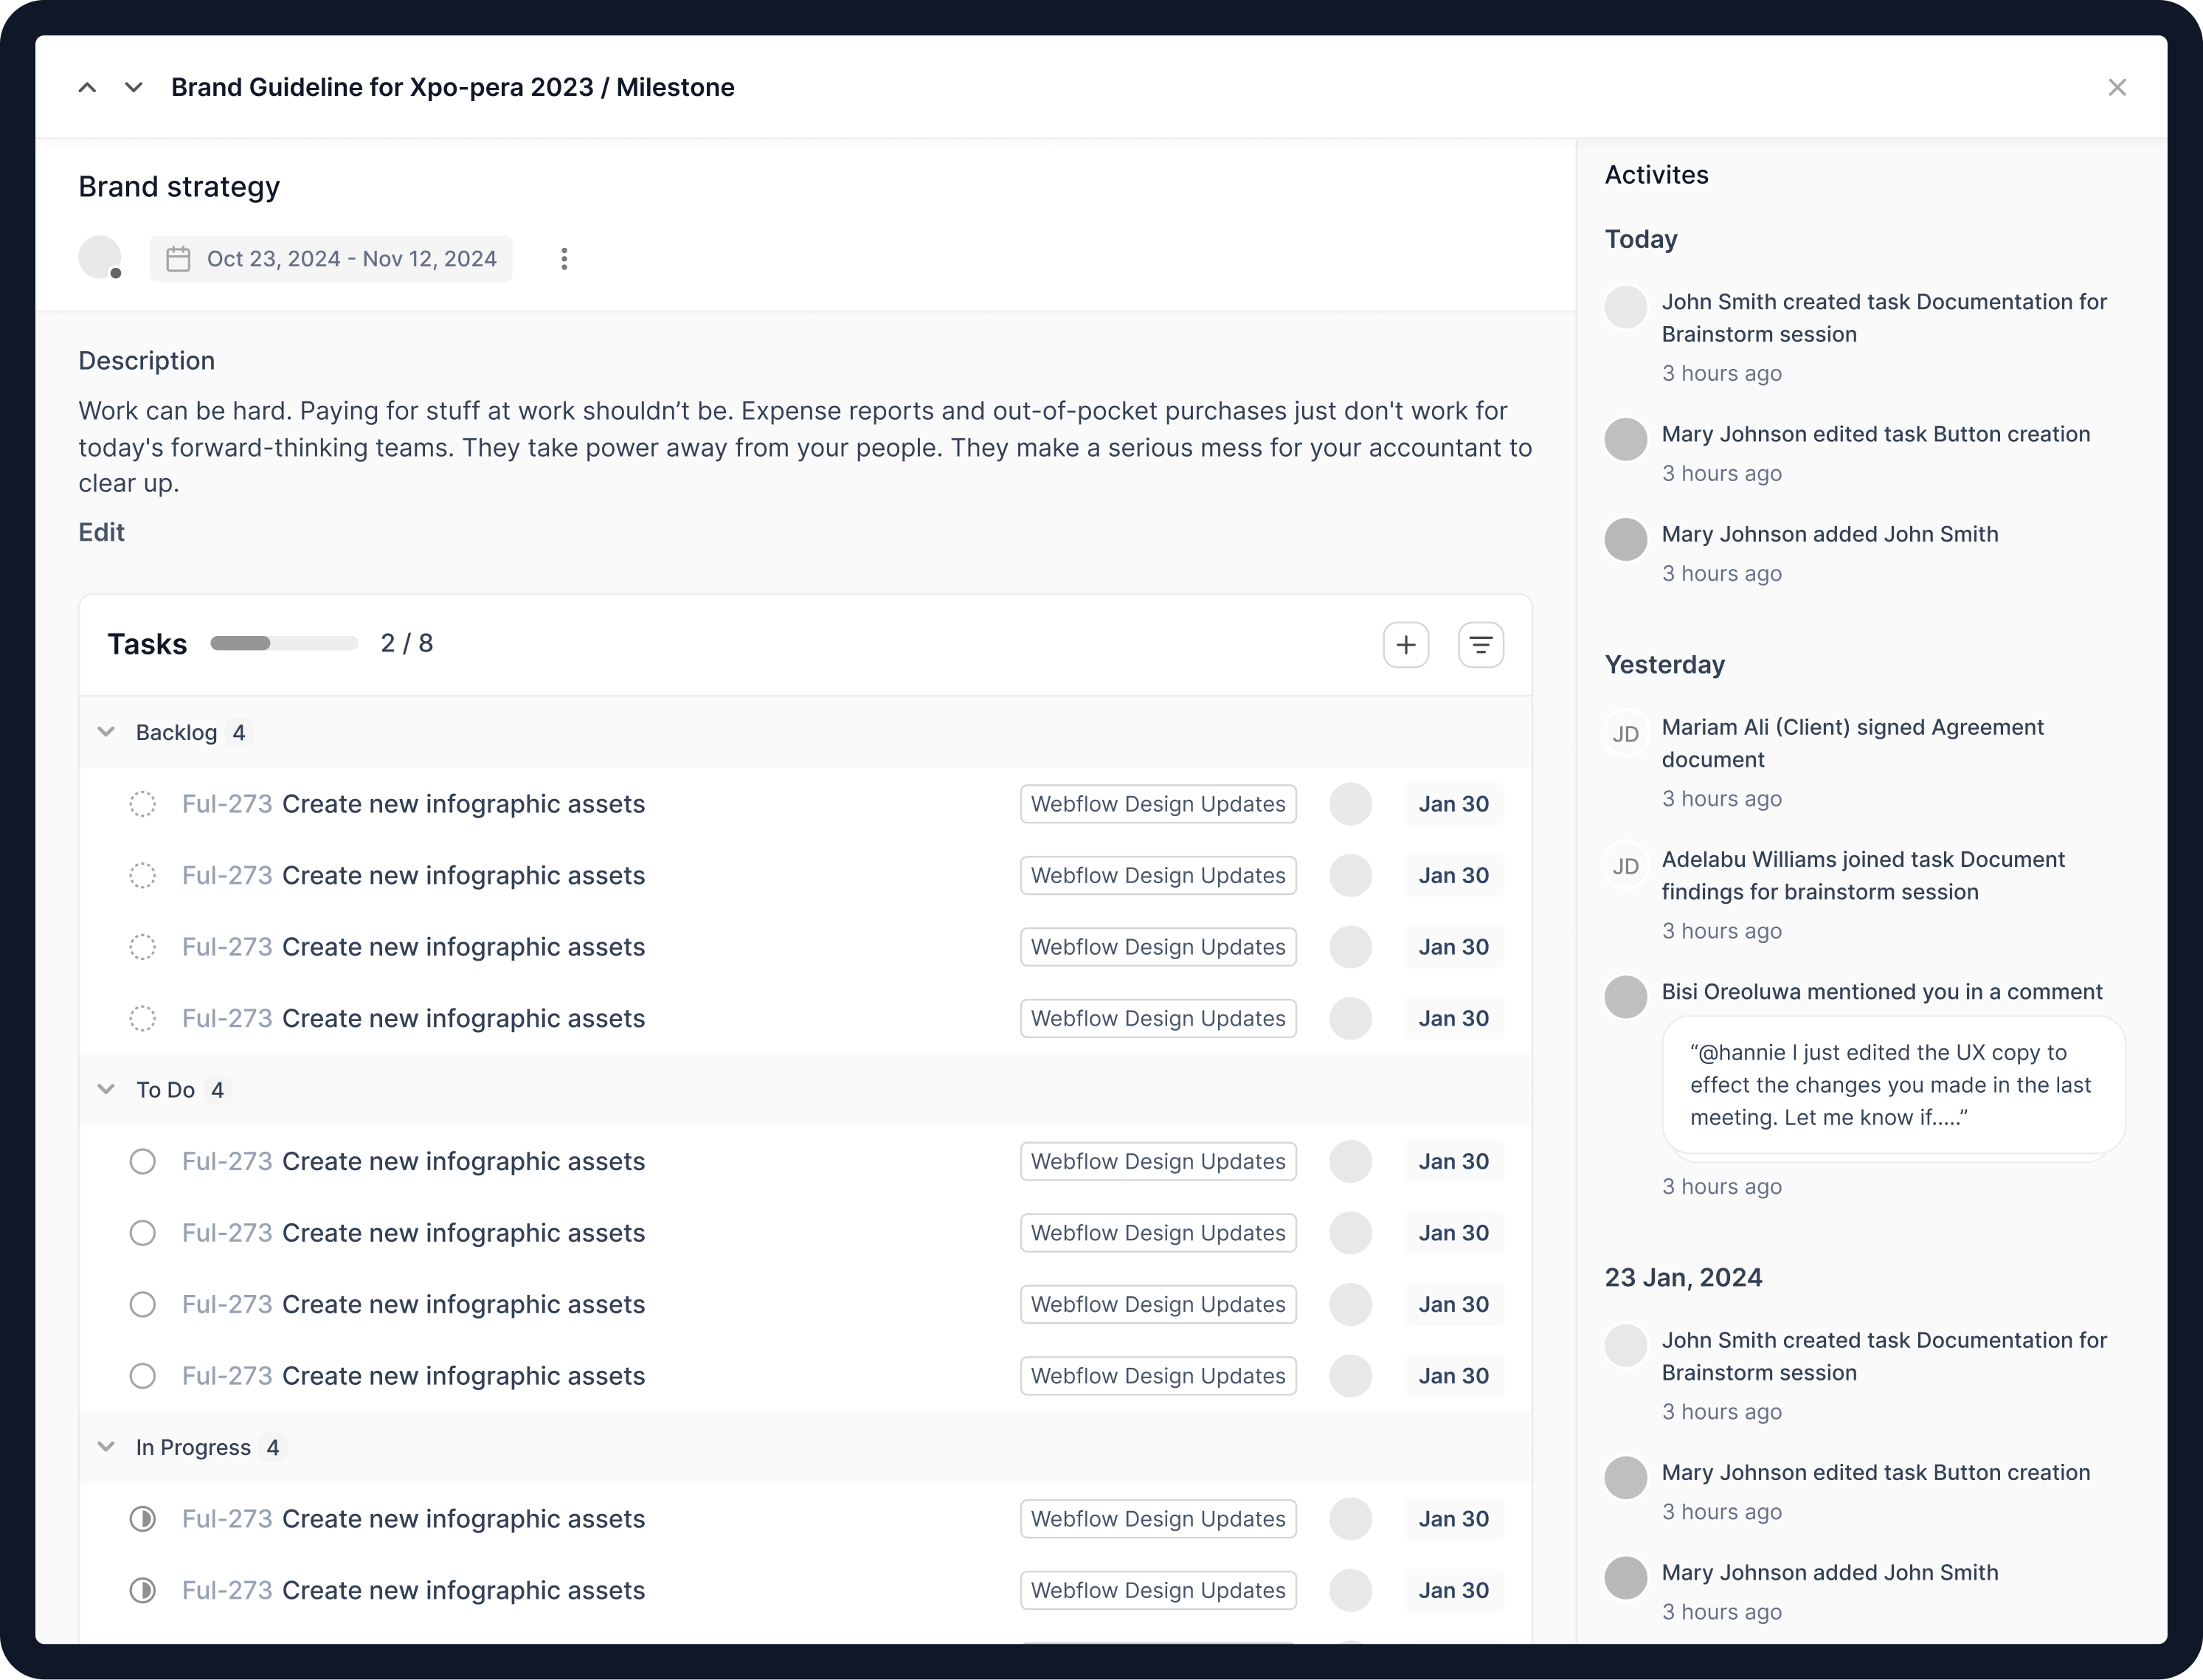Open the fourth To Do task title
Viewport: 2203px width, 1680px height.
[x=463, y=1376]
